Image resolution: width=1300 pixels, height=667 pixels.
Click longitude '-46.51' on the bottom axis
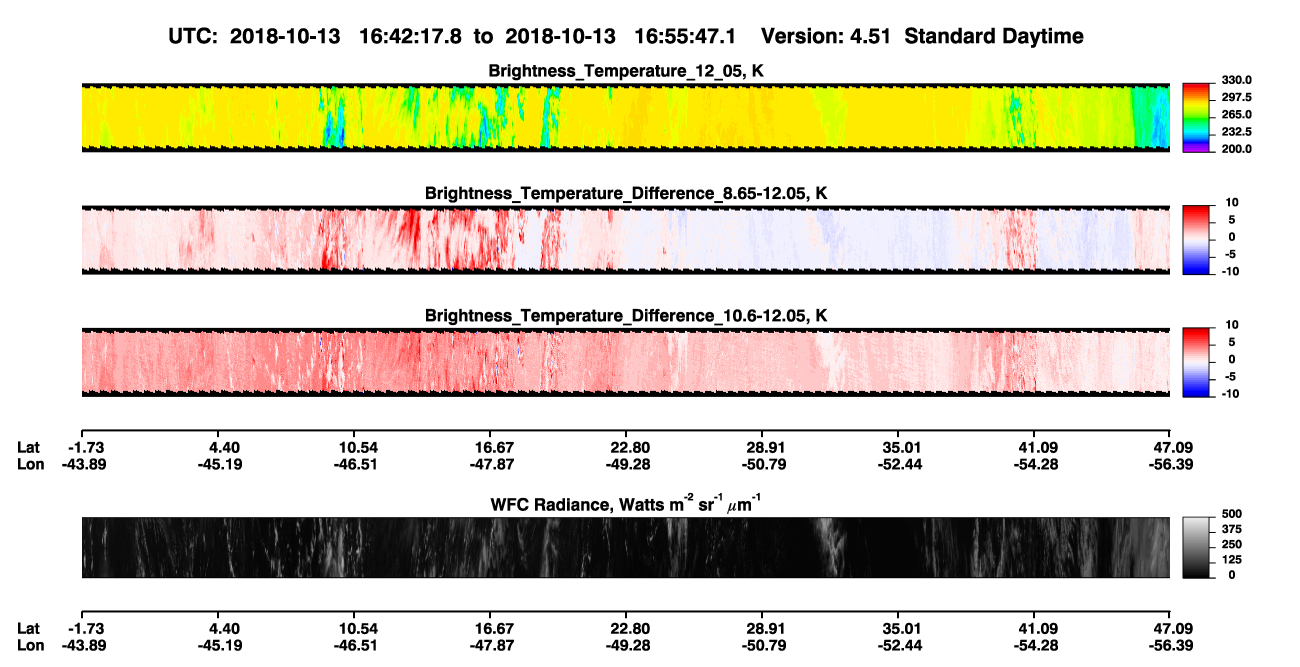[355, 646]
